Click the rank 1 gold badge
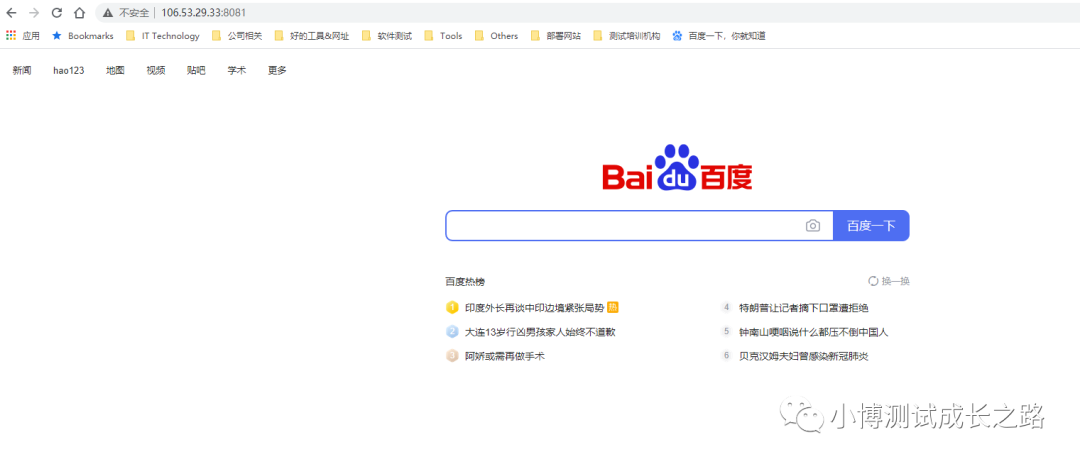The image size is (1080, 464). (452, 307)
